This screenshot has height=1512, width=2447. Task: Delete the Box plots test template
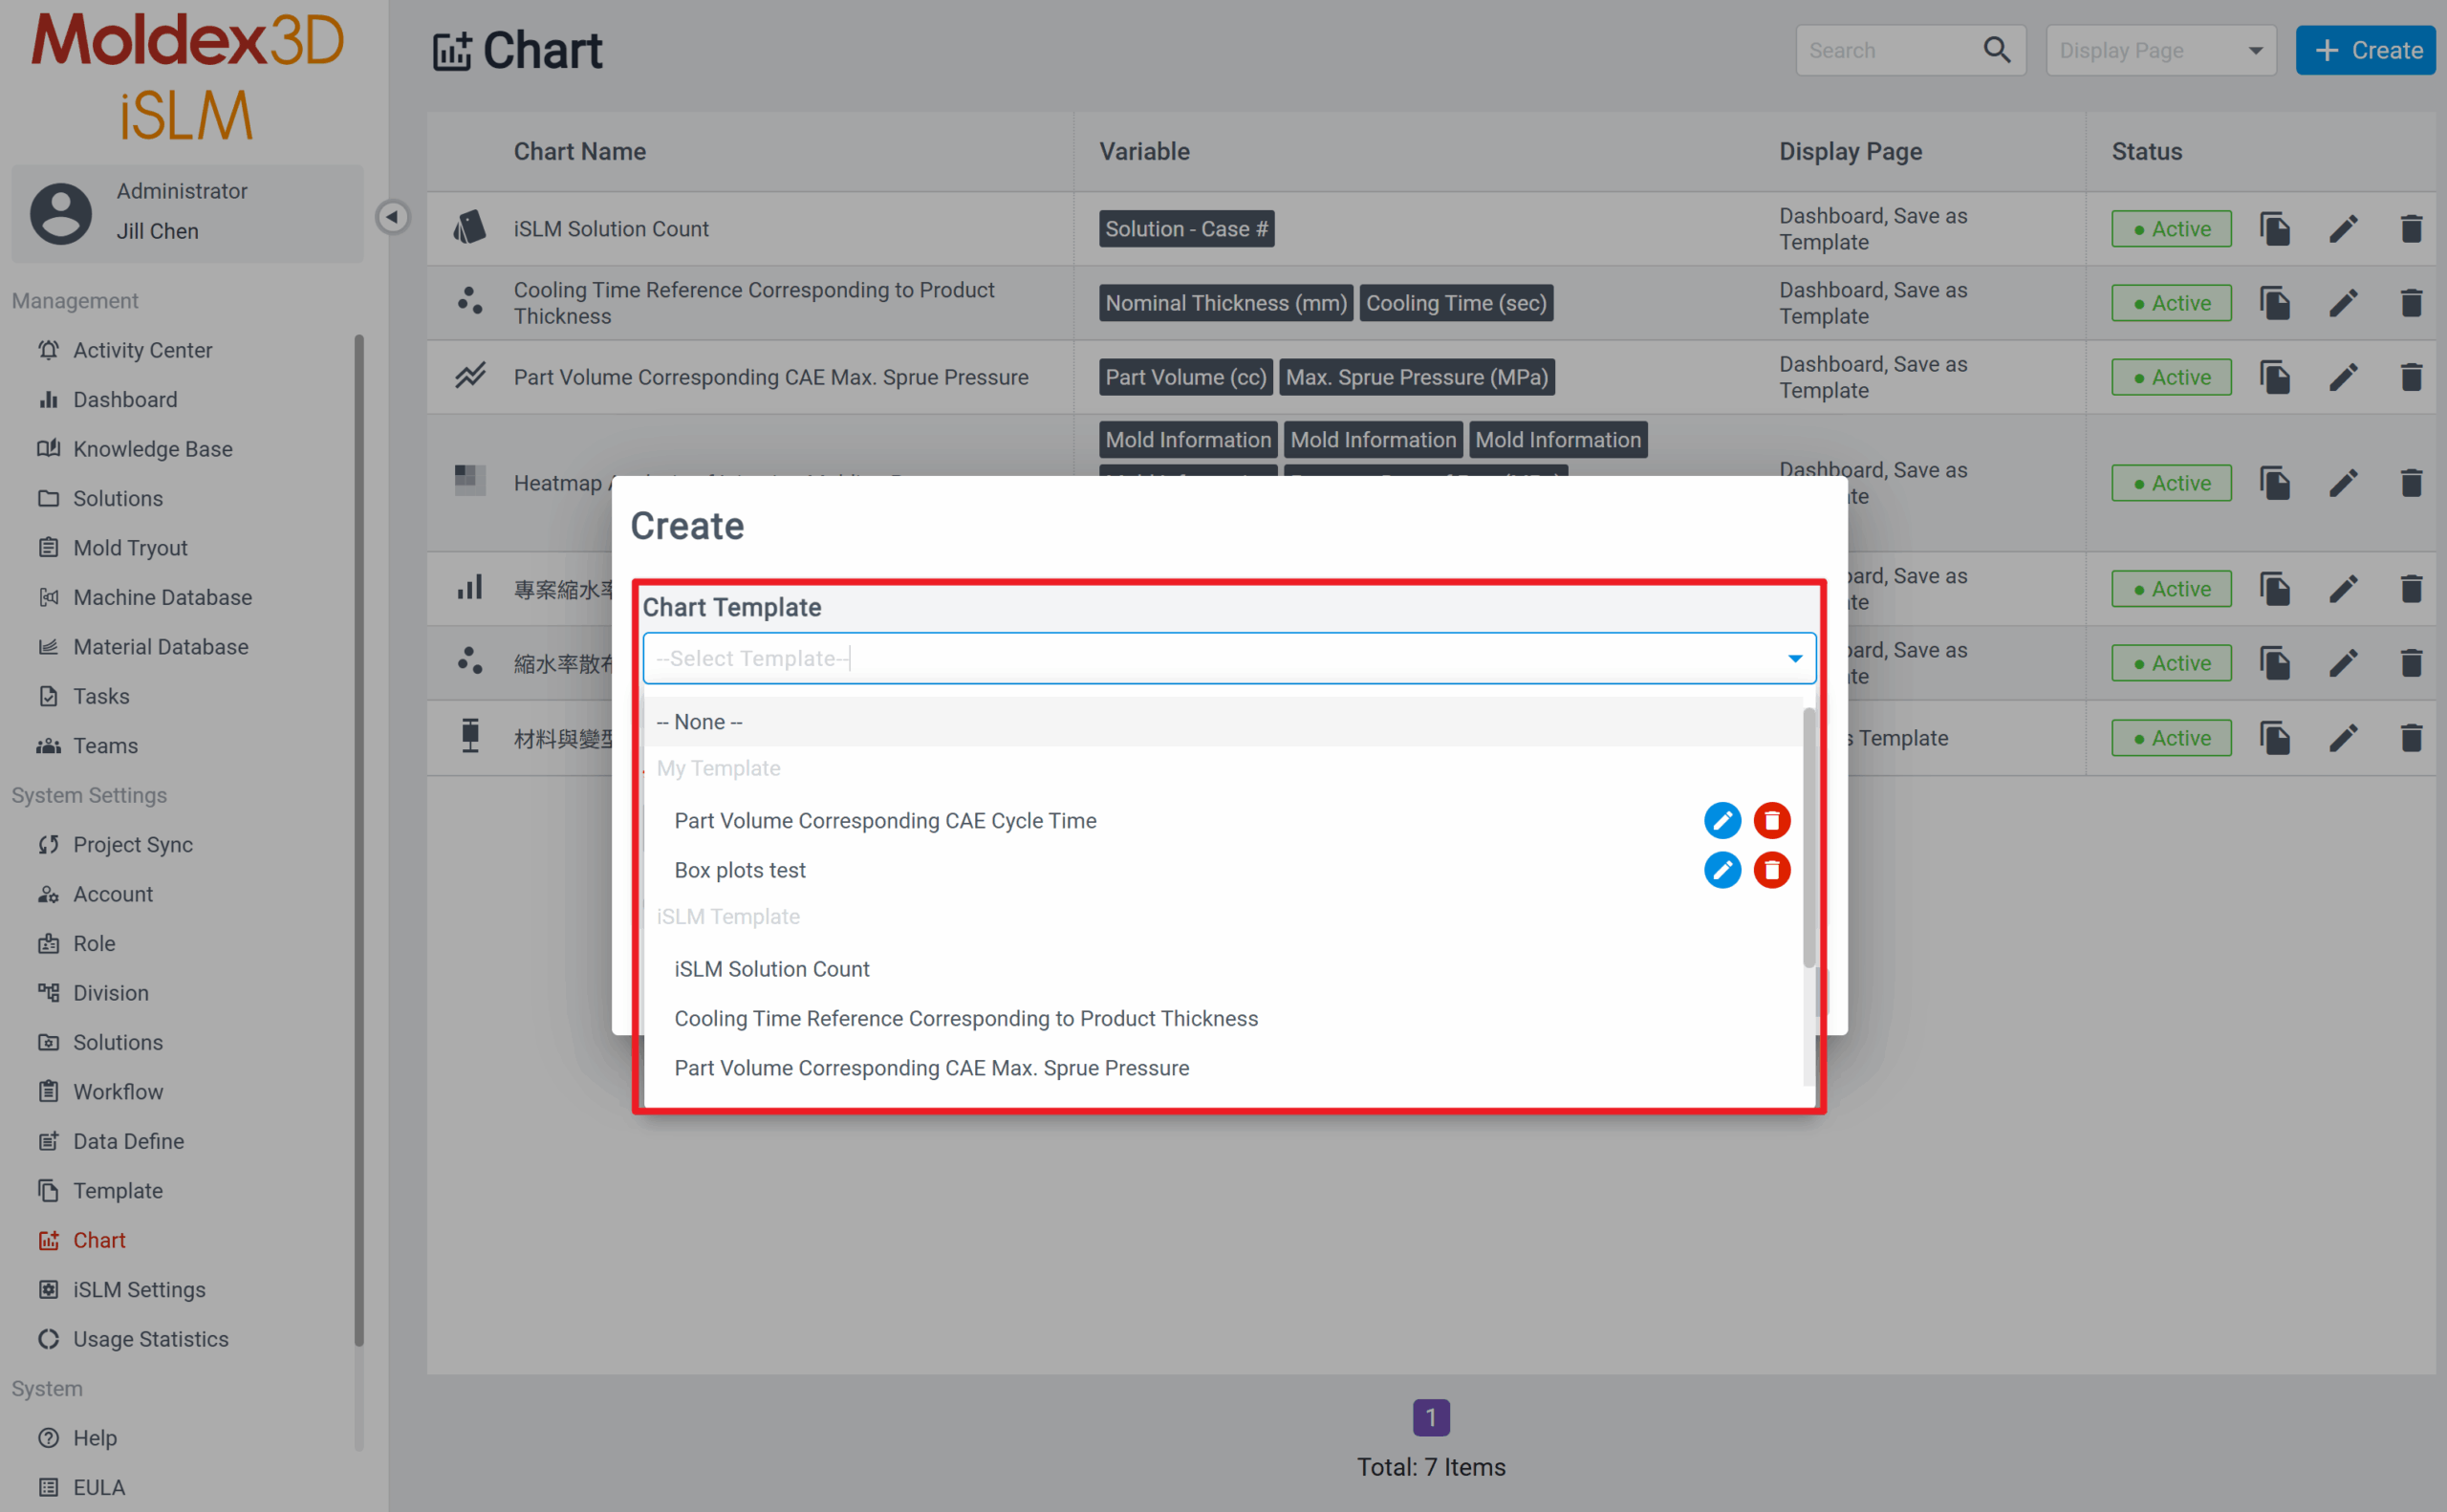[1772, 870]
